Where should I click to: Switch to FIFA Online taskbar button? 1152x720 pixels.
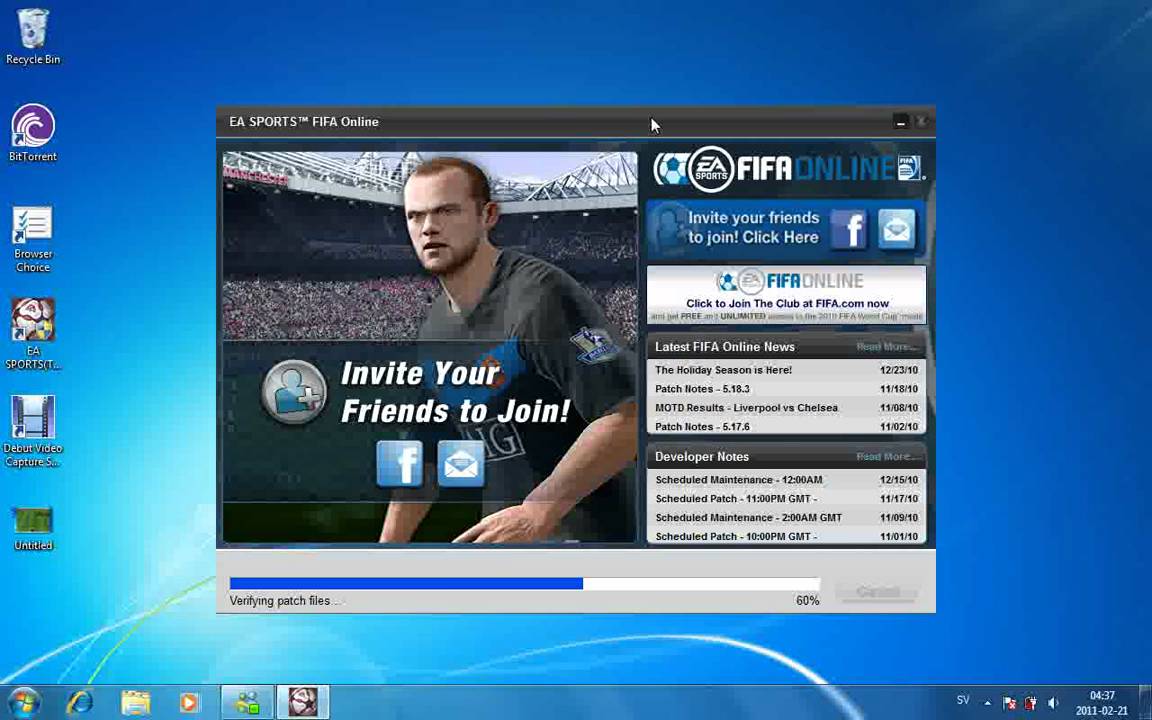pos(303,703)
